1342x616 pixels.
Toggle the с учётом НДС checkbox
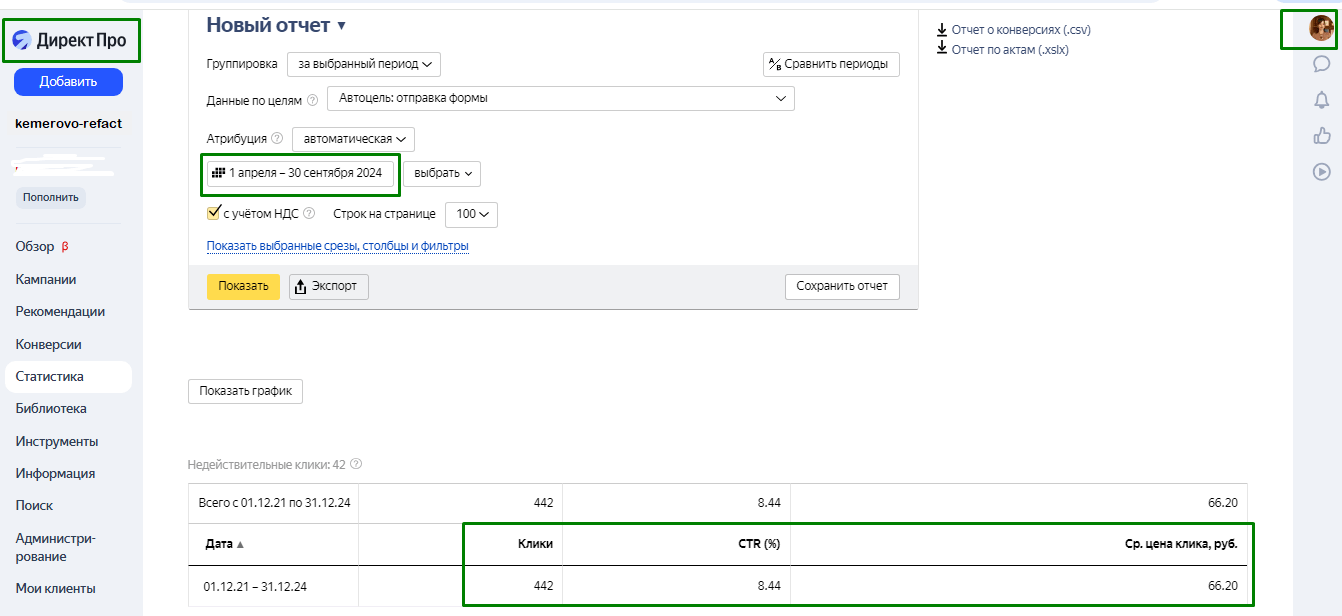(x=213, y=213)
